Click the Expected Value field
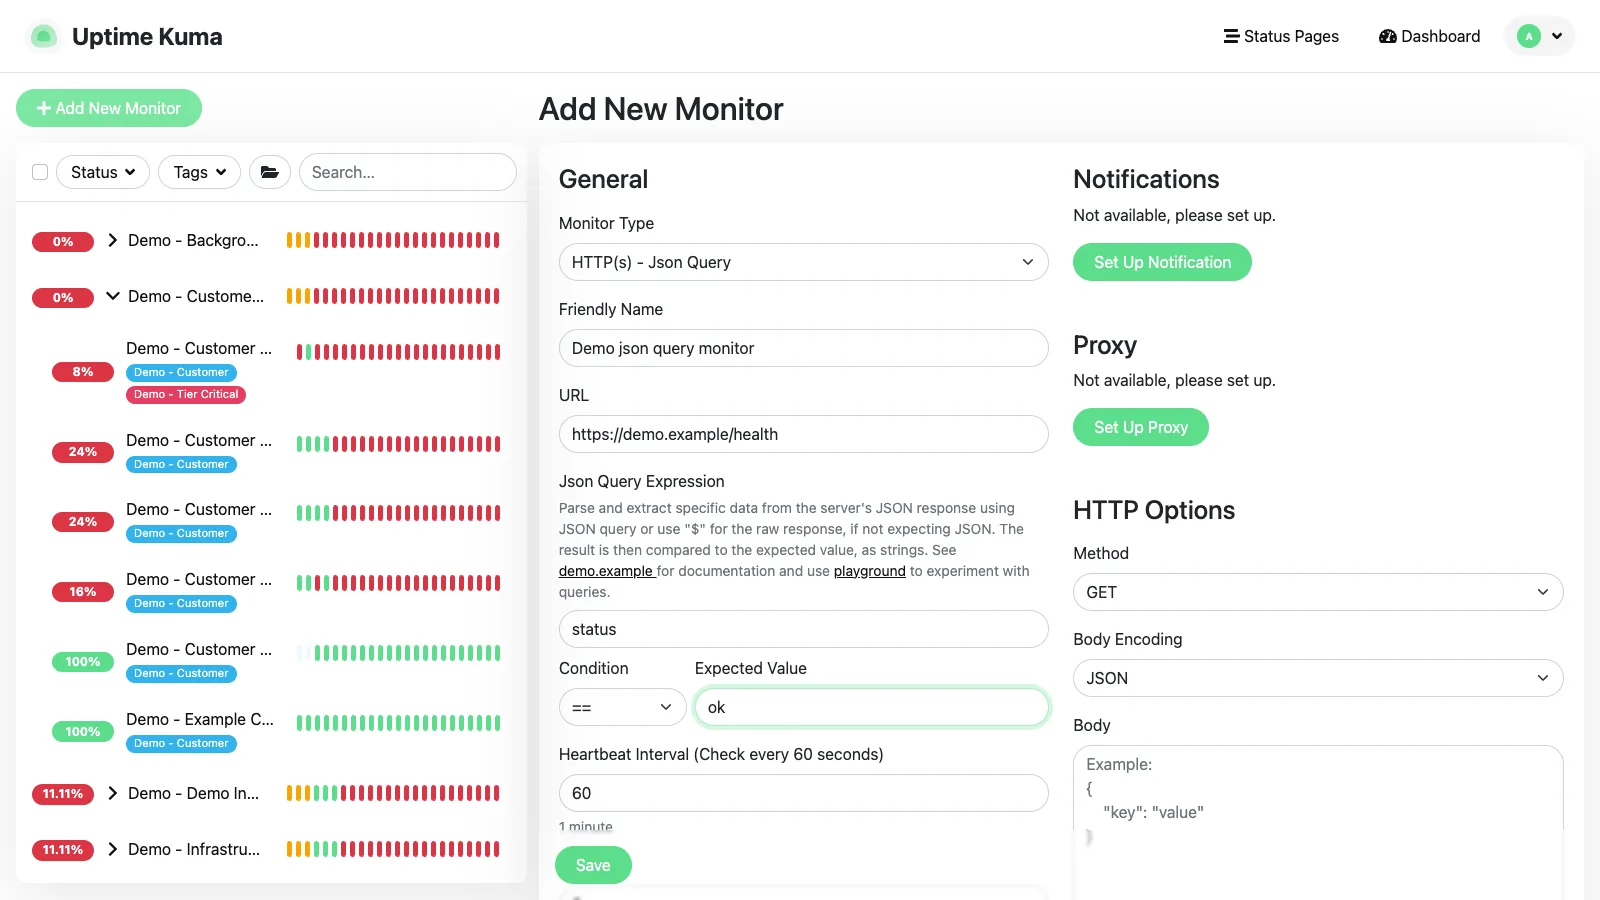Image resolution: width=1600 pixels, height=900 pixels. pyautogui.click(x=871, y=707)
